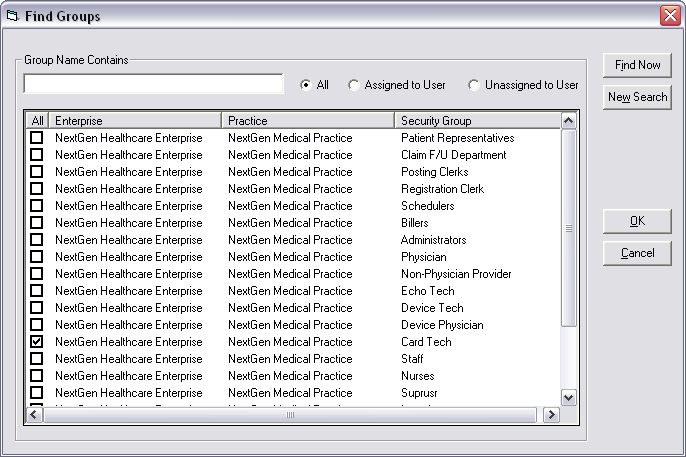Select the Echo Tech group name
The height and width of the screenshot is (457, 686).
click(x=427, y=291)
